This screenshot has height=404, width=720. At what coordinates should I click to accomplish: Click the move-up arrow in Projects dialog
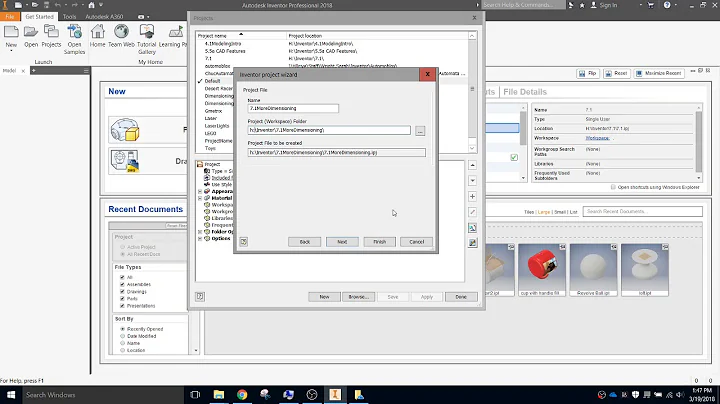pyautogui.click(x=472, y=165)
